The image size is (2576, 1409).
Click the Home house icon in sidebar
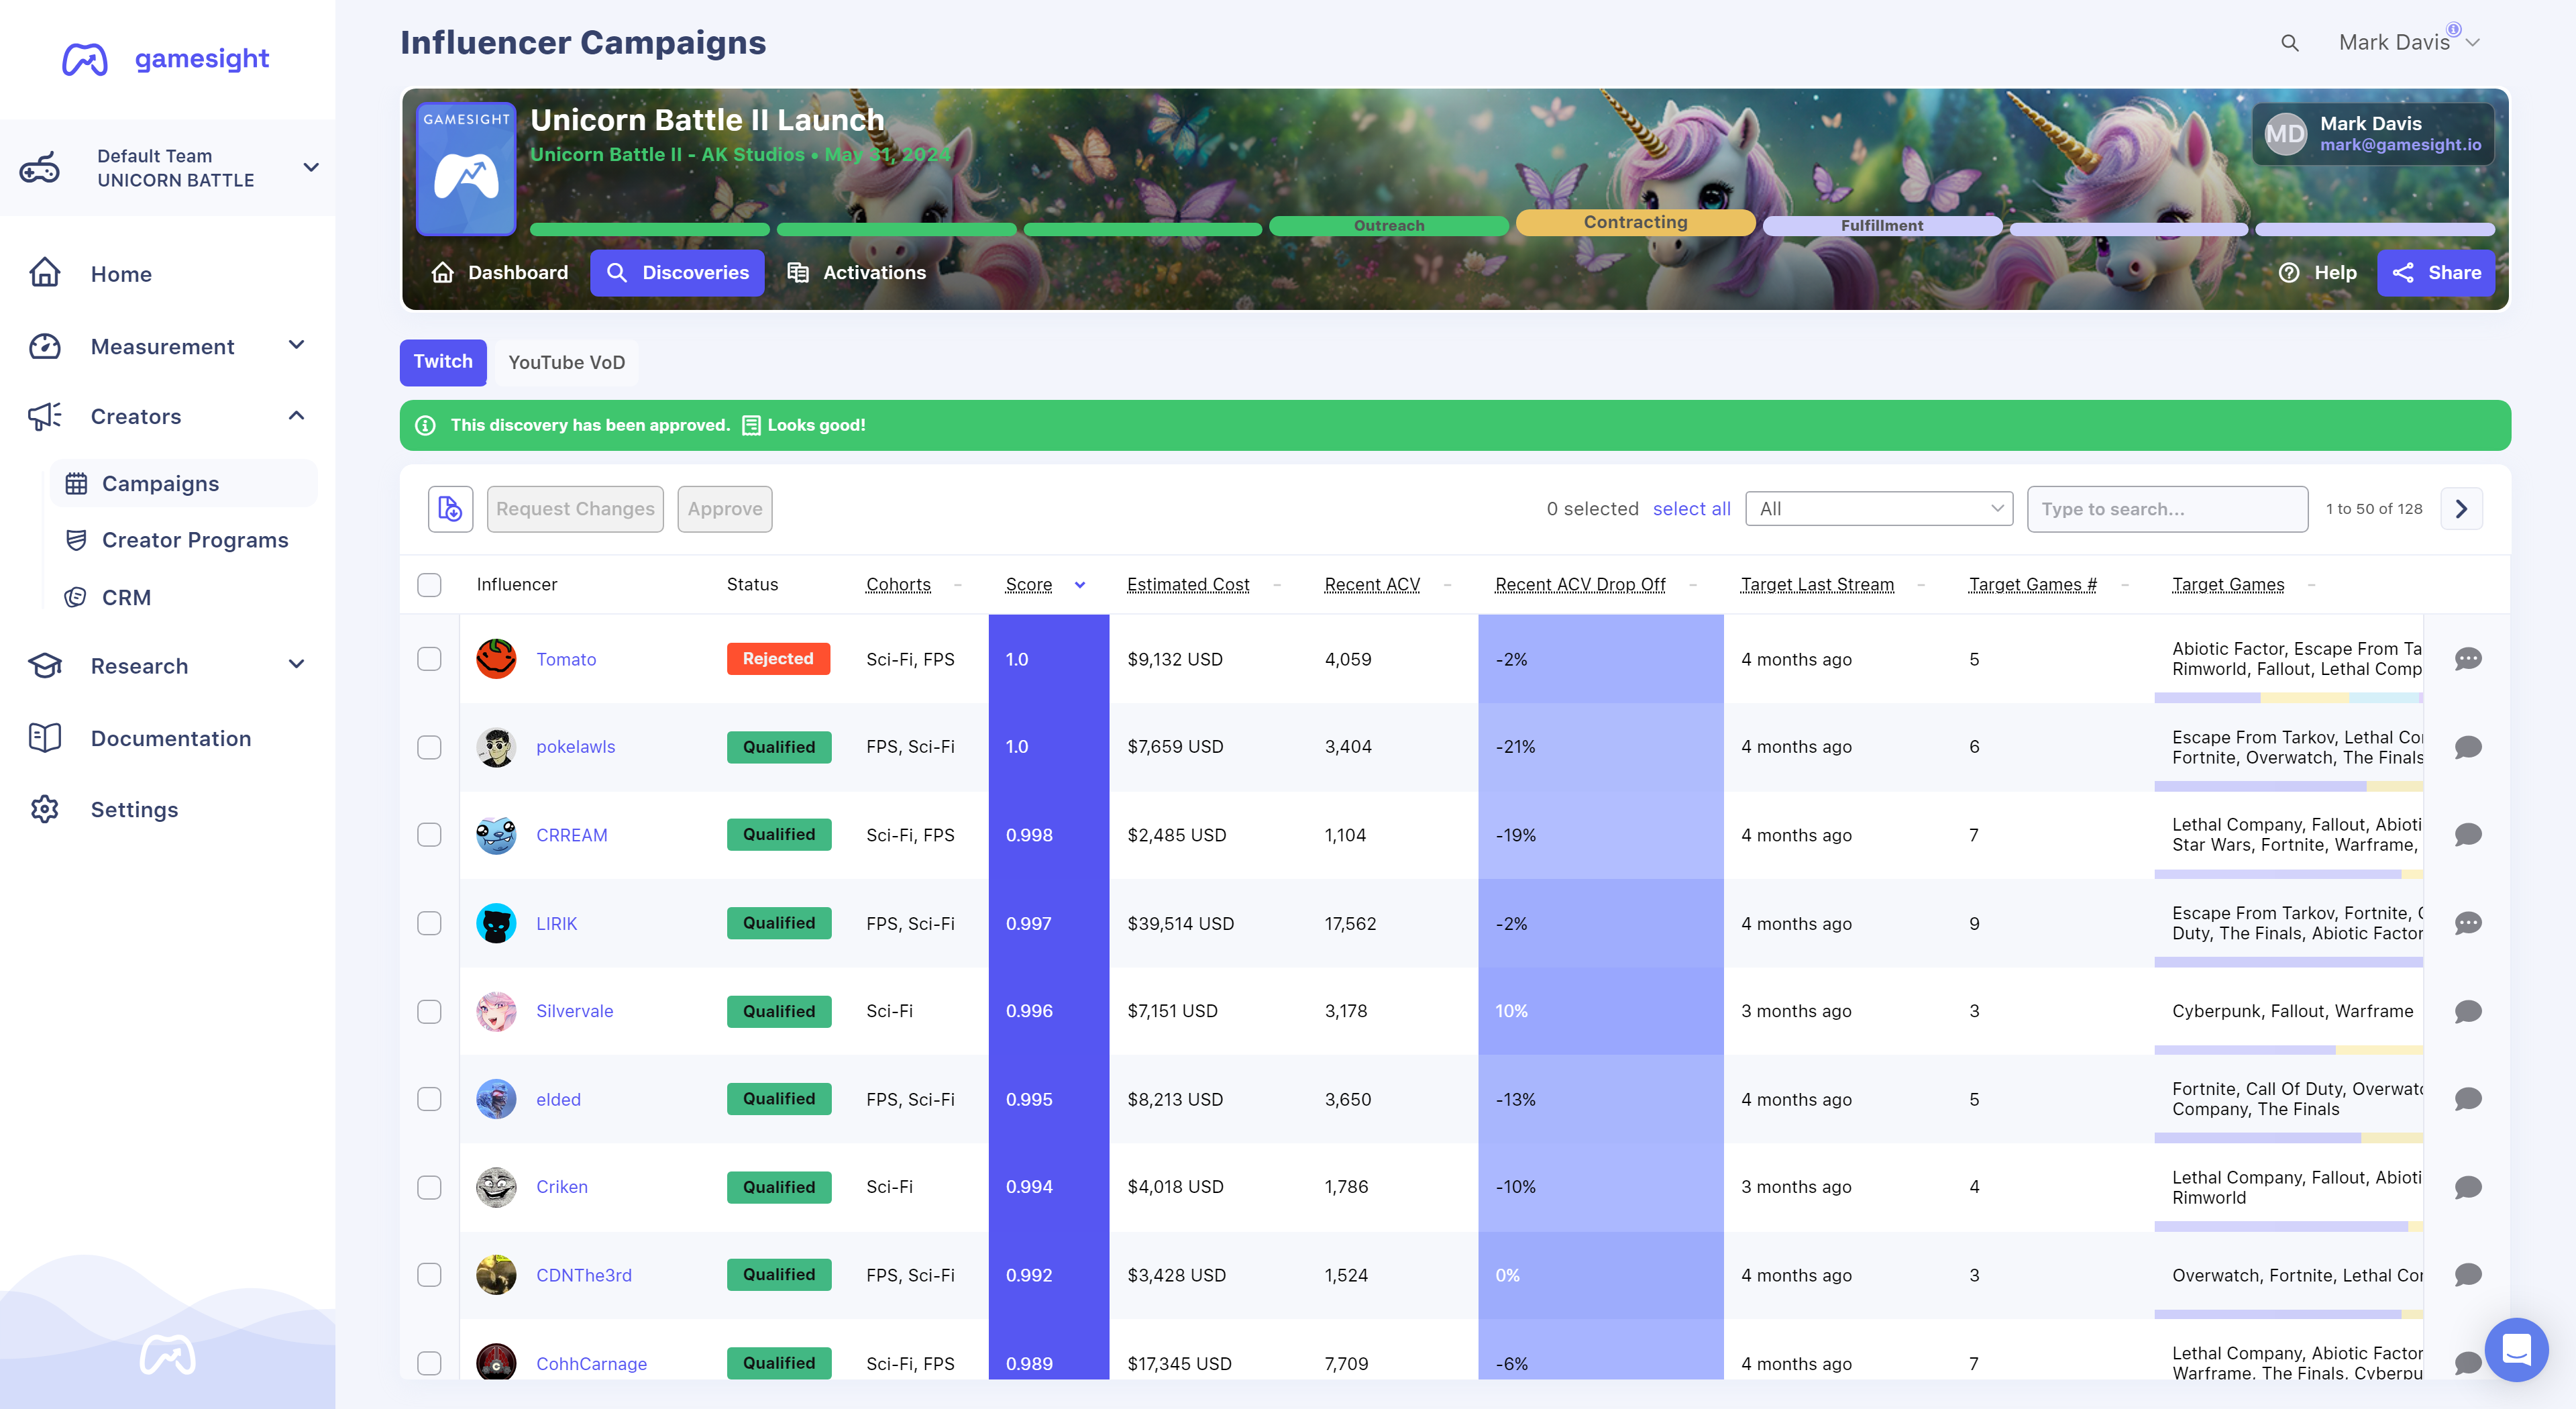pos(45,273)
